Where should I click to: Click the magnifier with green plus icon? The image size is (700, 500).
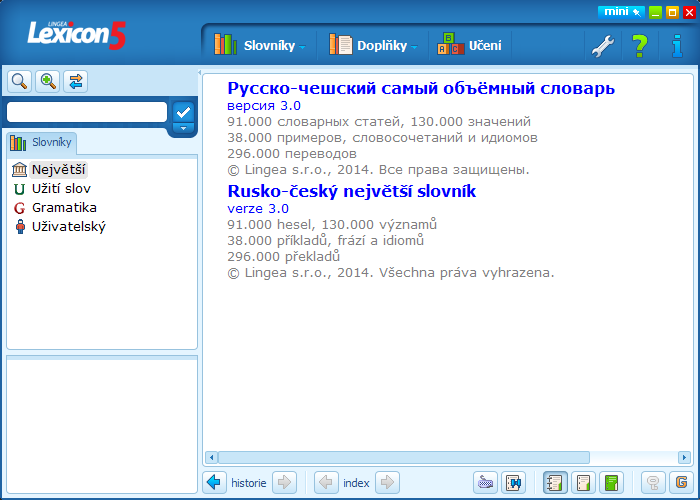pos(47,81)
